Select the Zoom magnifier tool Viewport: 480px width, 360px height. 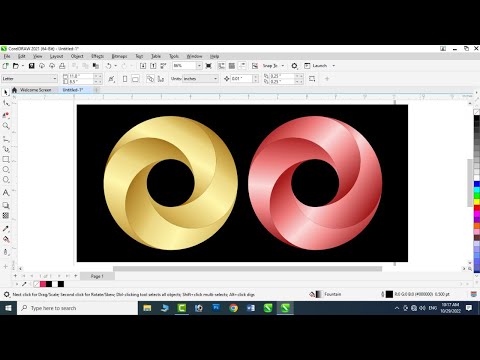point(6,126)
